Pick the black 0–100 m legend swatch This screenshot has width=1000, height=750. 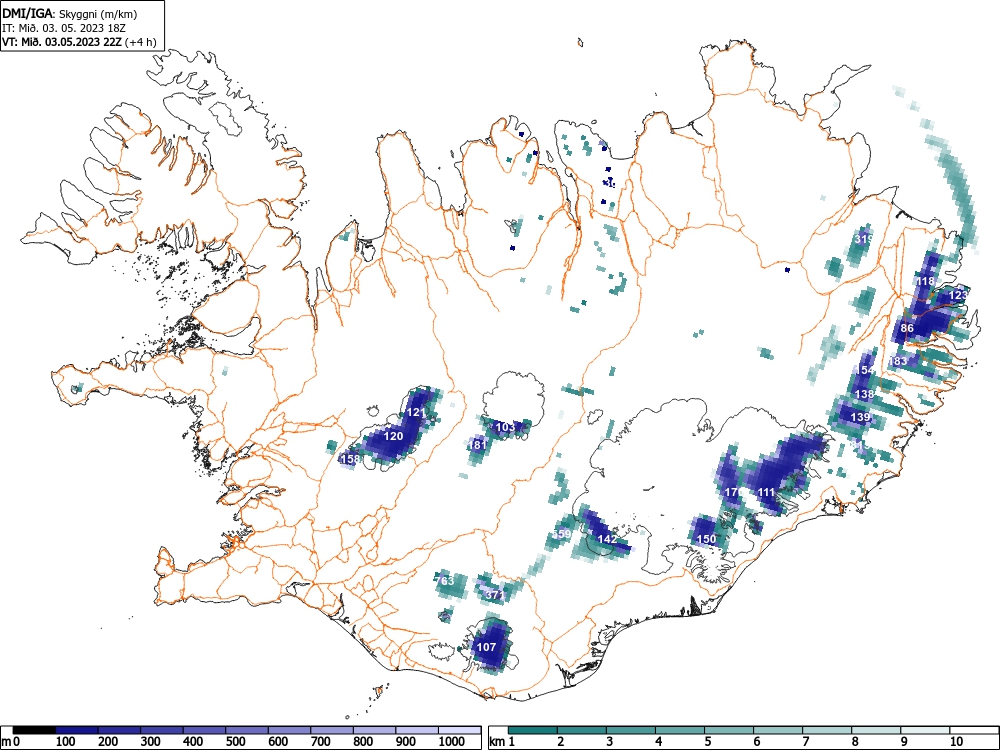pyautogui.click(x=34, y=730)
